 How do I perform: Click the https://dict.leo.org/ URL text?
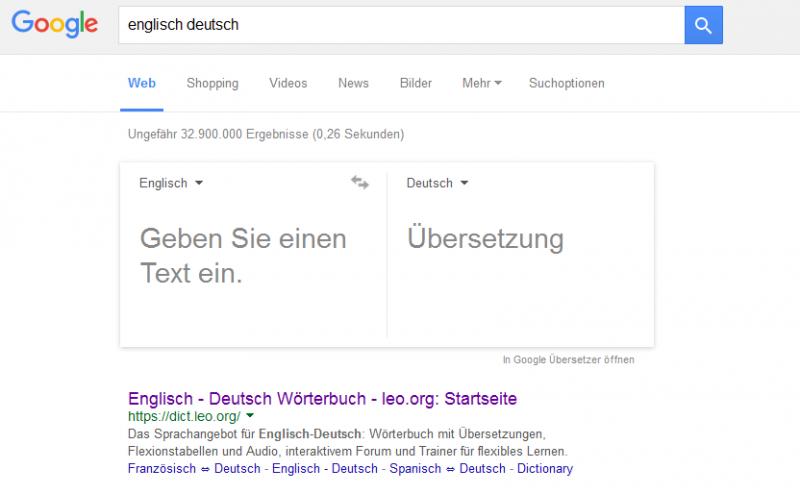click(184, 416)
